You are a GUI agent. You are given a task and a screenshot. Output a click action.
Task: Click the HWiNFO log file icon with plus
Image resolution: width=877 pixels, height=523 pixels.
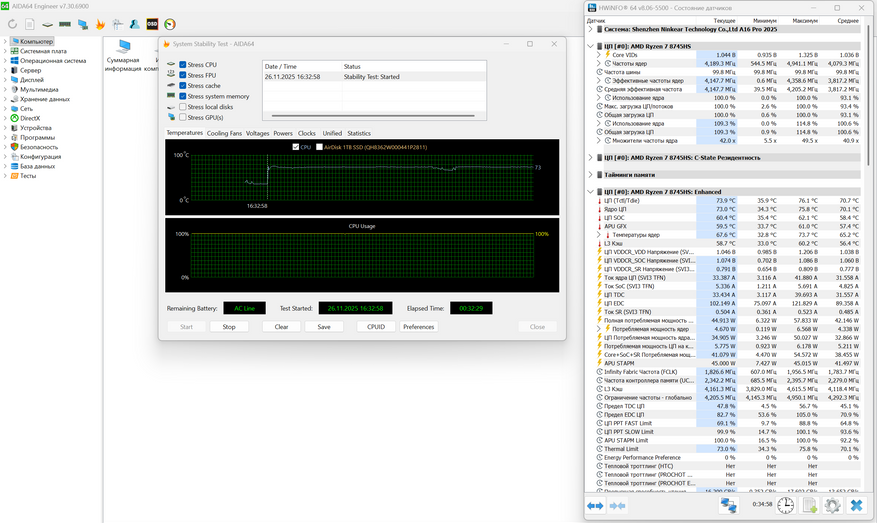(809, 506)
